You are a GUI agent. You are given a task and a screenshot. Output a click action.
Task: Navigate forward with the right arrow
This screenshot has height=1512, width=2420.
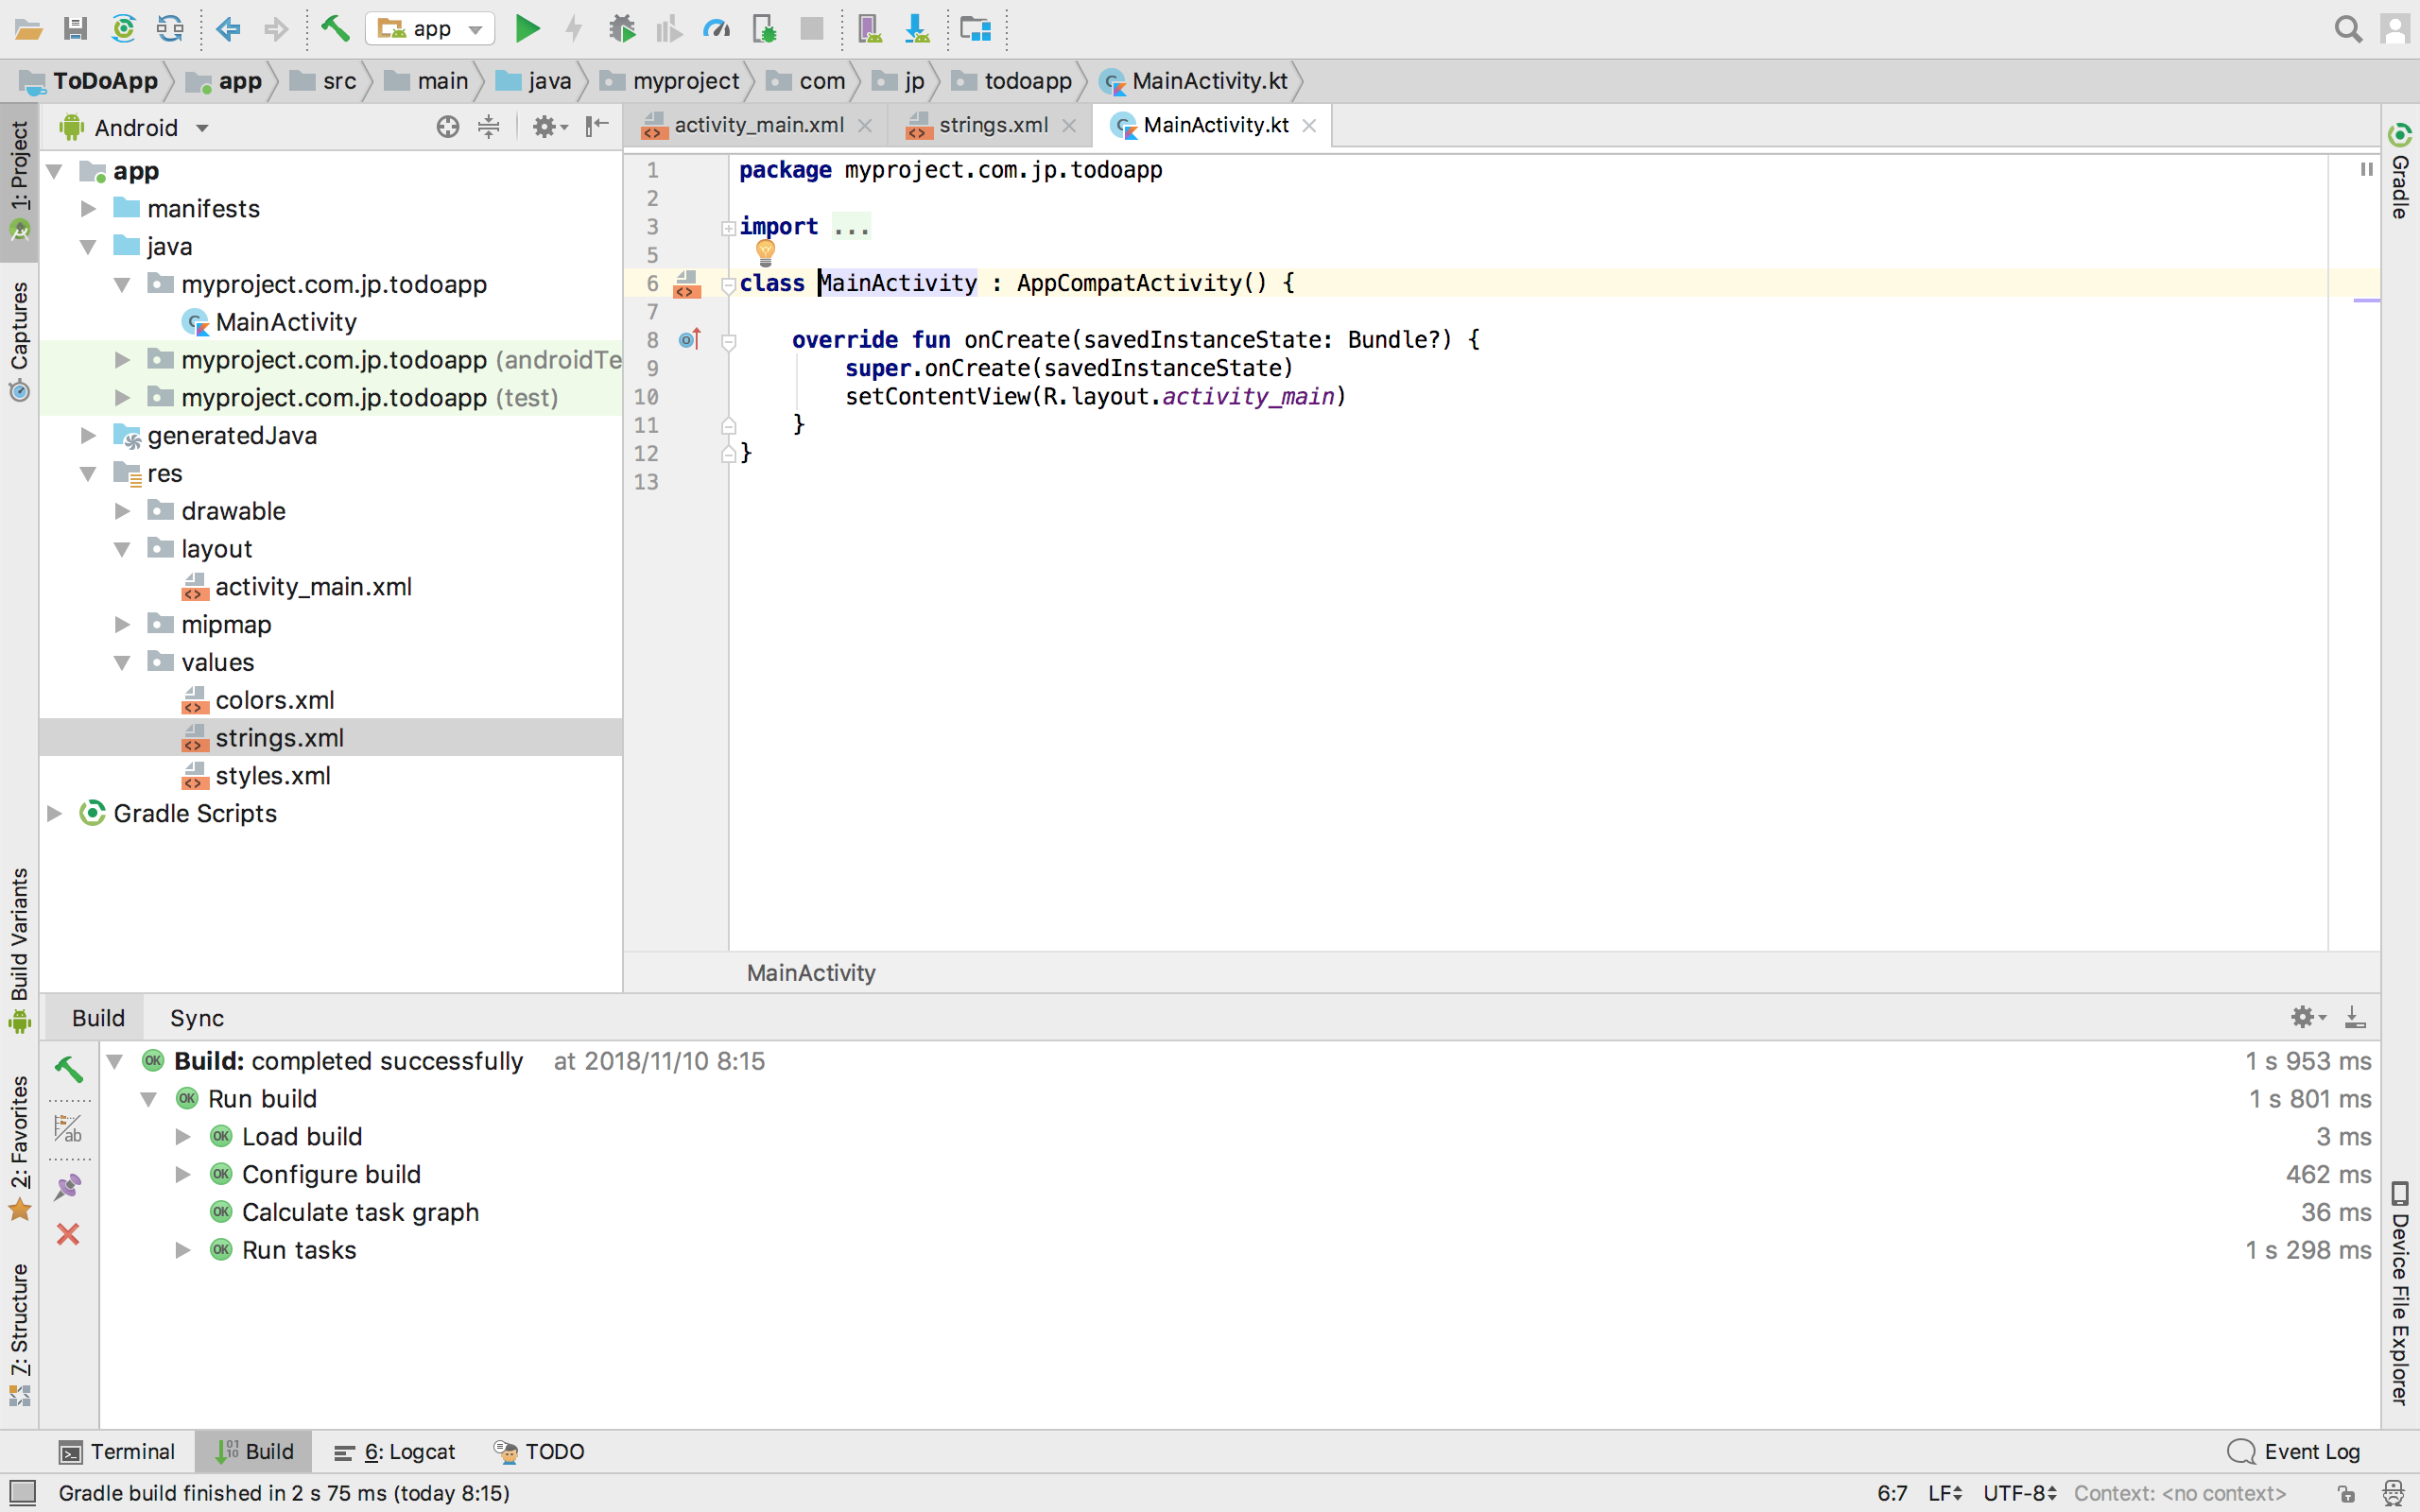tap(275, 29)
